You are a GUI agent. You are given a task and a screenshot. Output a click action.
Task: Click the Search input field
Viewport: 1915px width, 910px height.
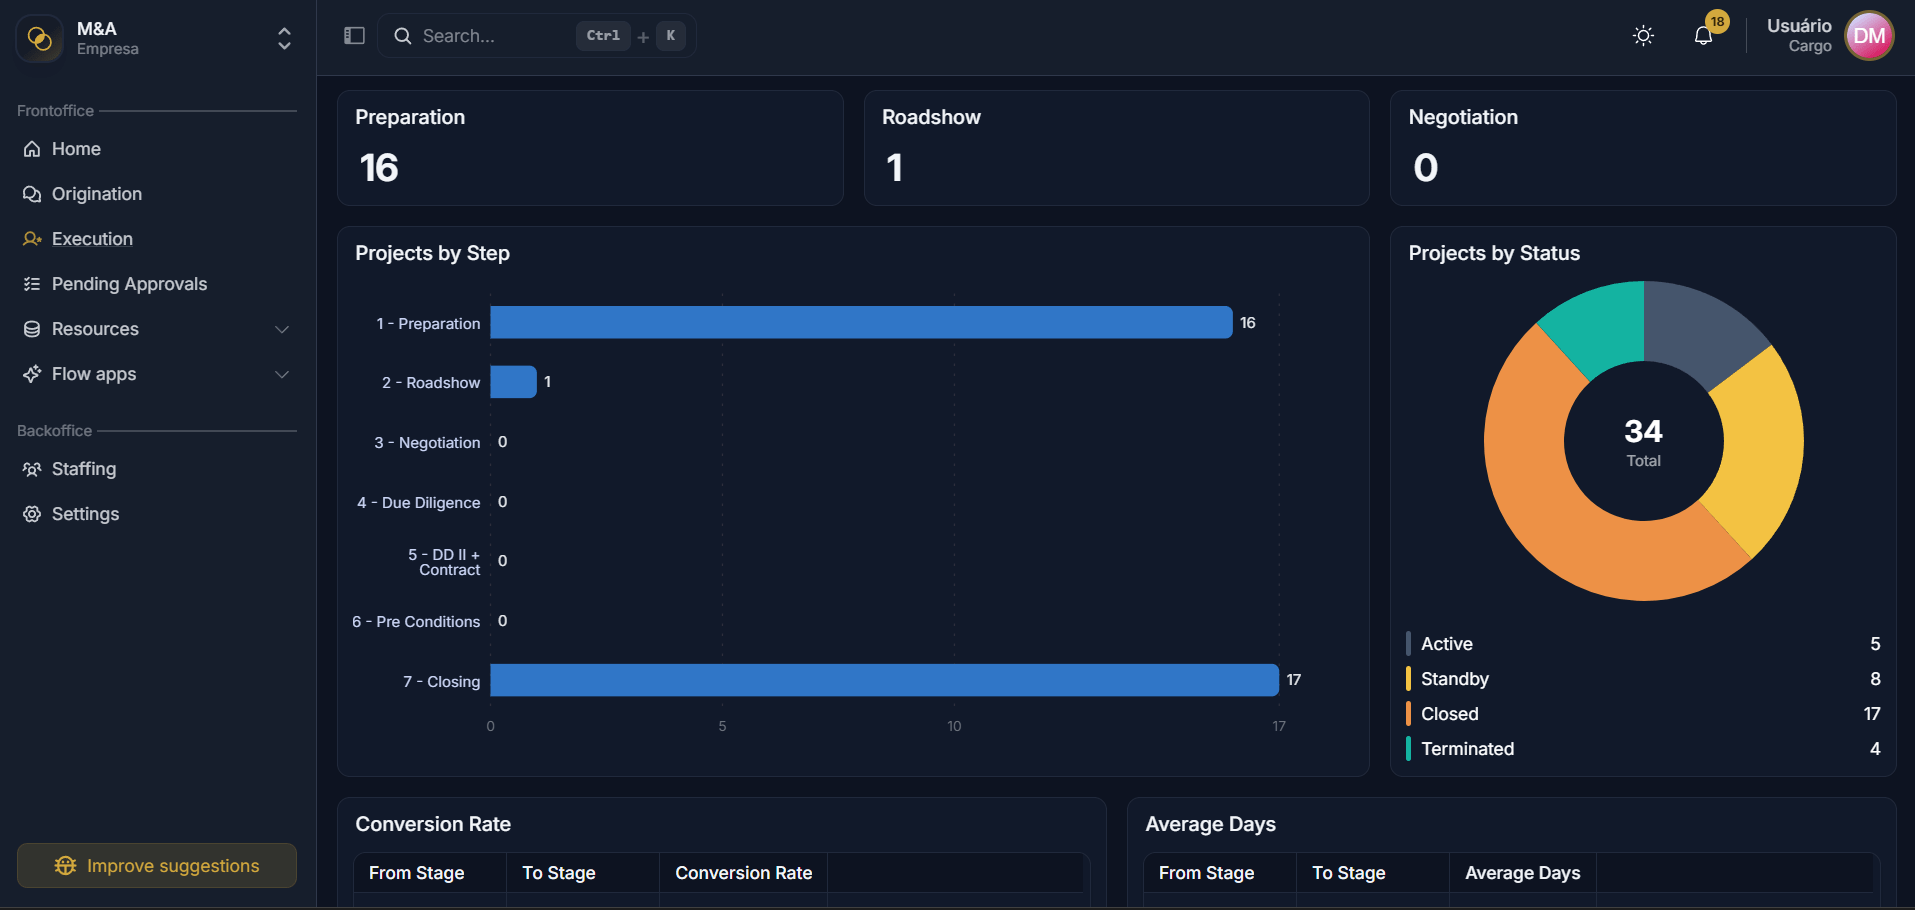(x=537, y=36)
